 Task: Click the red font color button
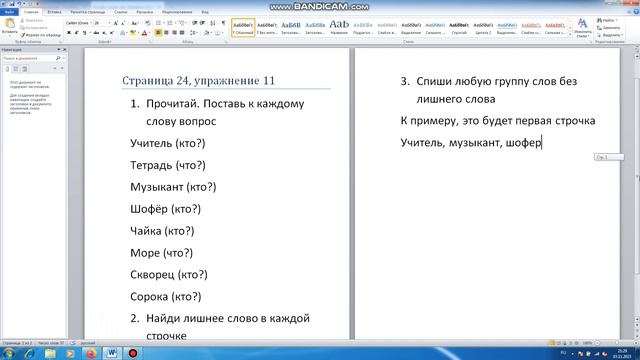144,33
